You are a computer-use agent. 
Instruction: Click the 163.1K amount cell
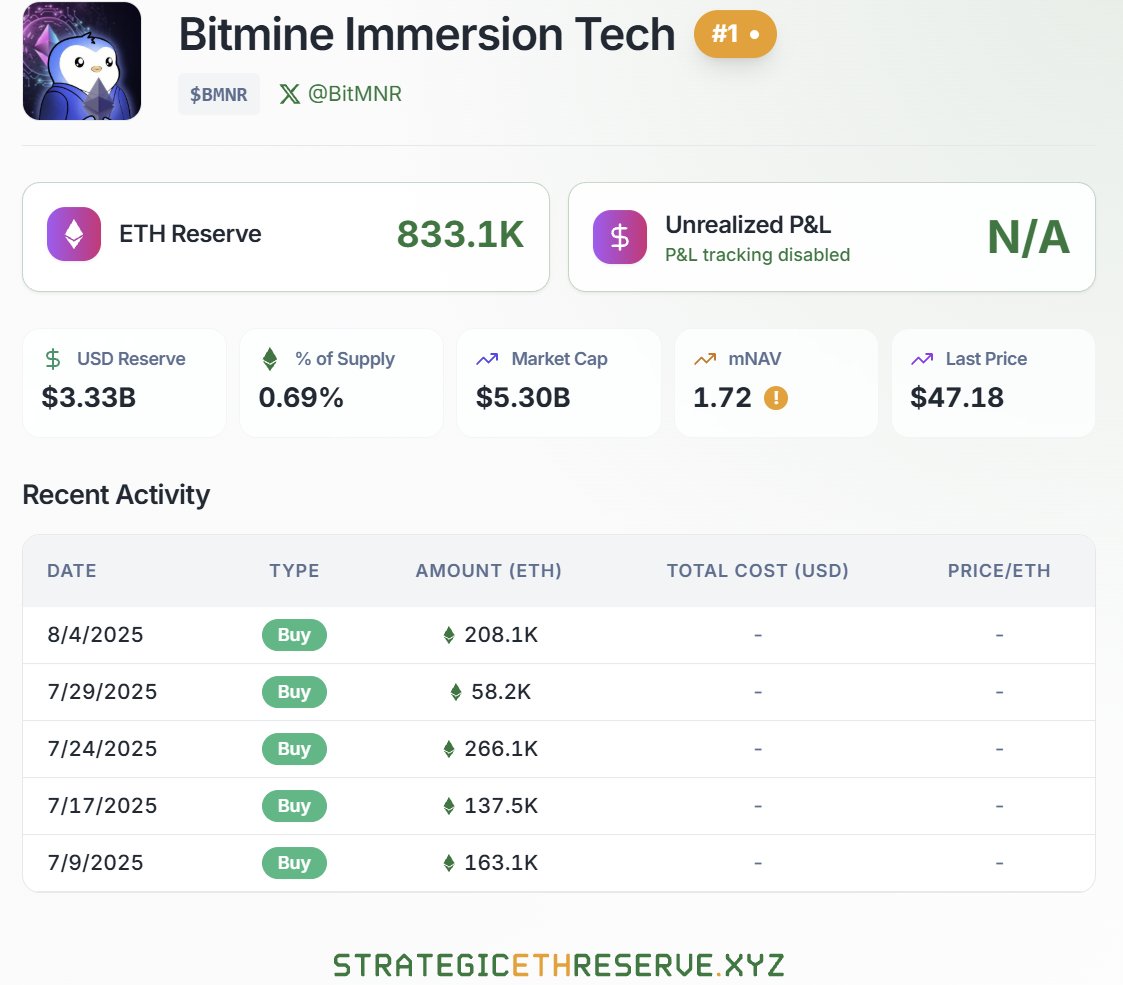tap(501, 863)
